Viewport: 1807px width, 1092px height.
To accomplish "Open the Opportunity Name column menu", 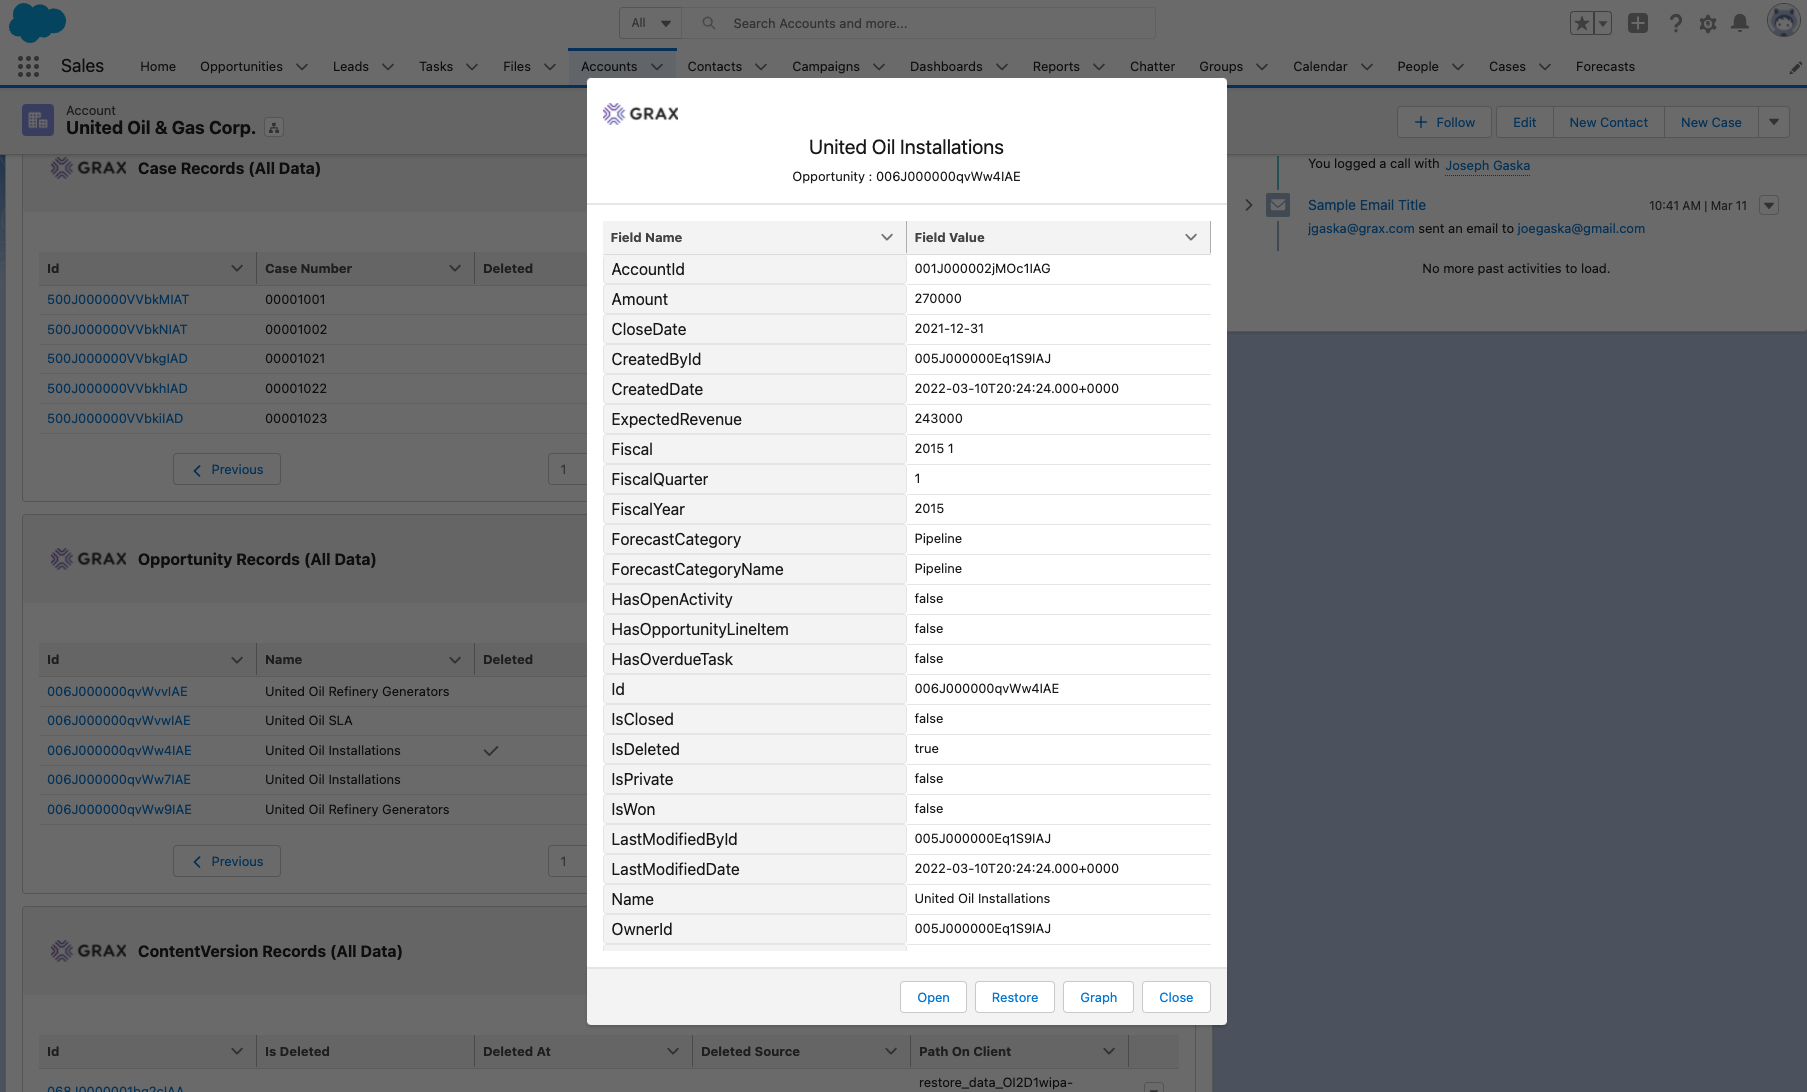I will pyautogui.click(x=455, y=659).
